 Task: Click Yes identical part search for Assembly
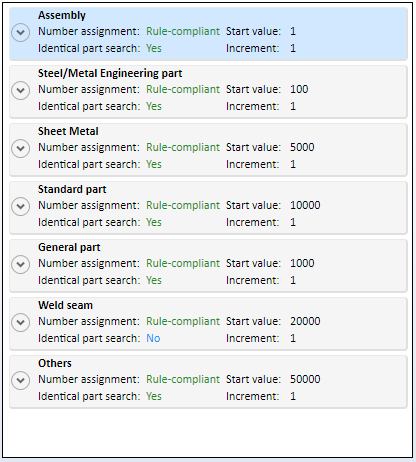154,48
